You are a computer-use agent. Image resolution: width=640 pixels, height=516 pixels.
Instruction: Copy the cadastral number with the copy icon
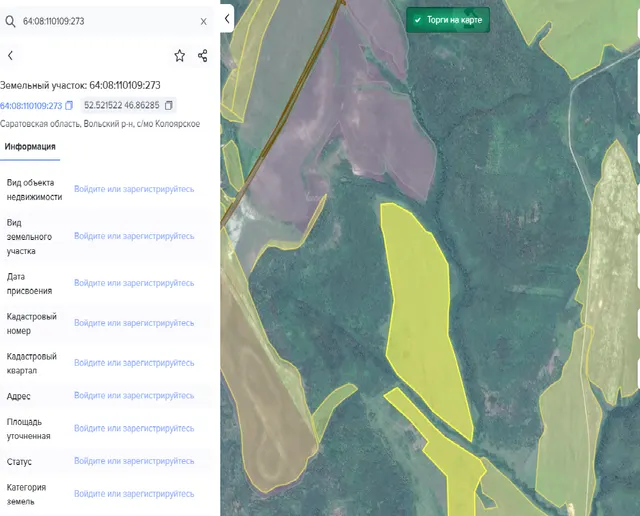pyautogui.click(x=69, y=105)
